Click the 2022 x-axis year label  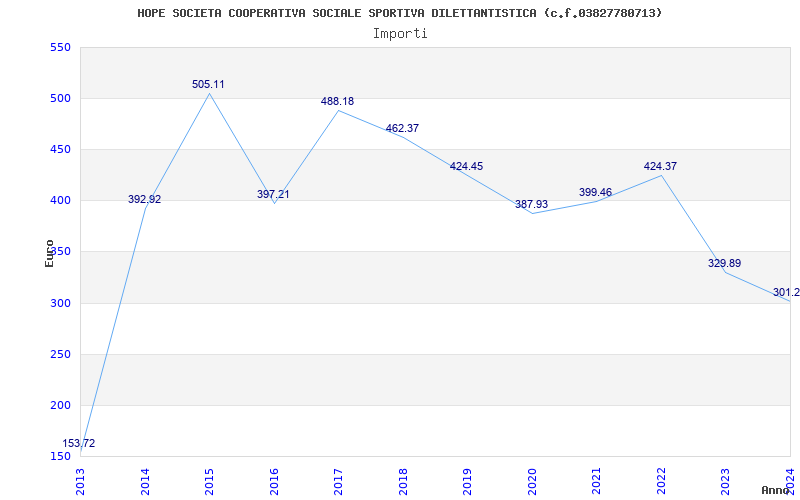pos(661,481)
